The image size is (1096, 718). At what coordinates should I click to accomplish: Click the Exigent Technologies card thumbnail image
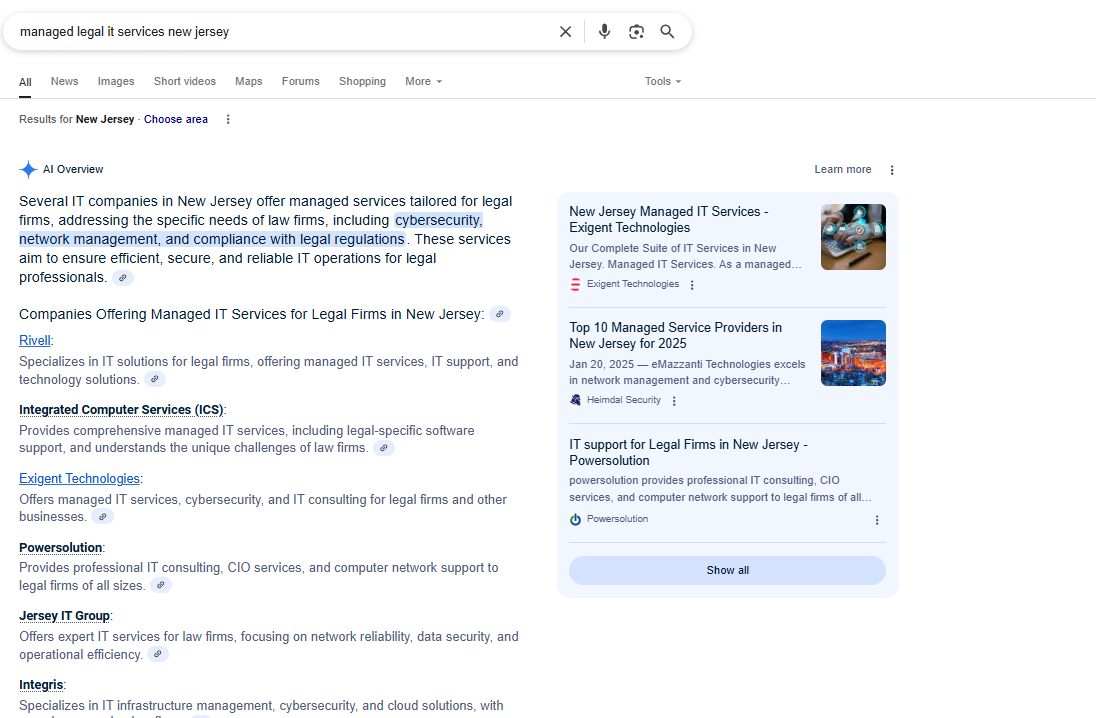point(853,237)
